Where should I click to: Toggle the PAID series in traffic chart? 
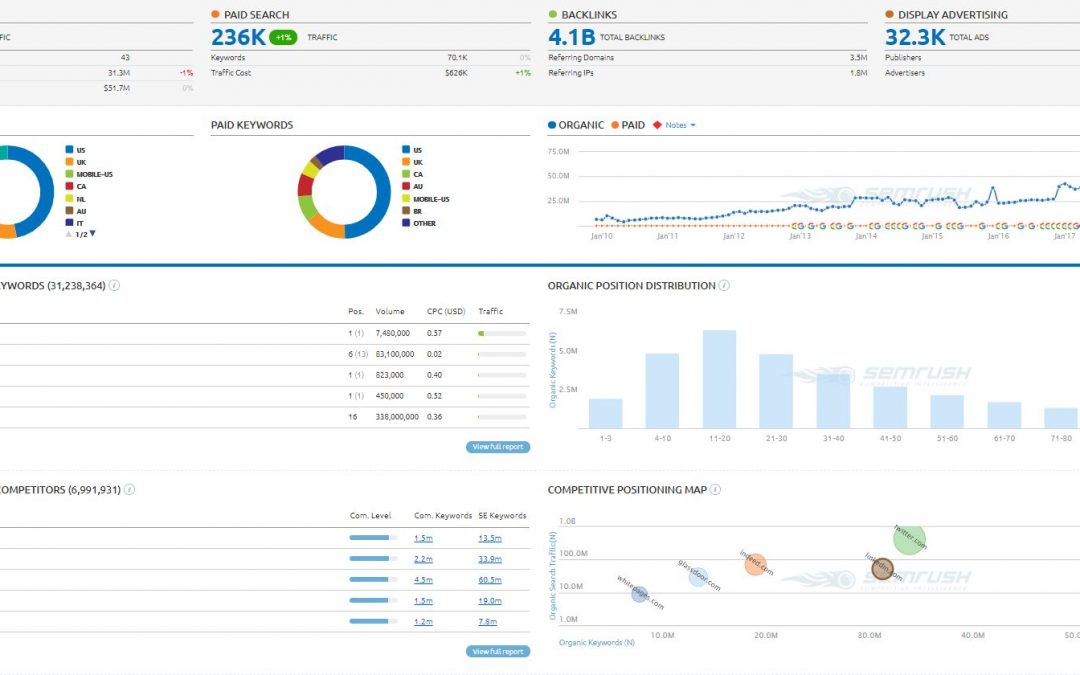coord(627,125)
